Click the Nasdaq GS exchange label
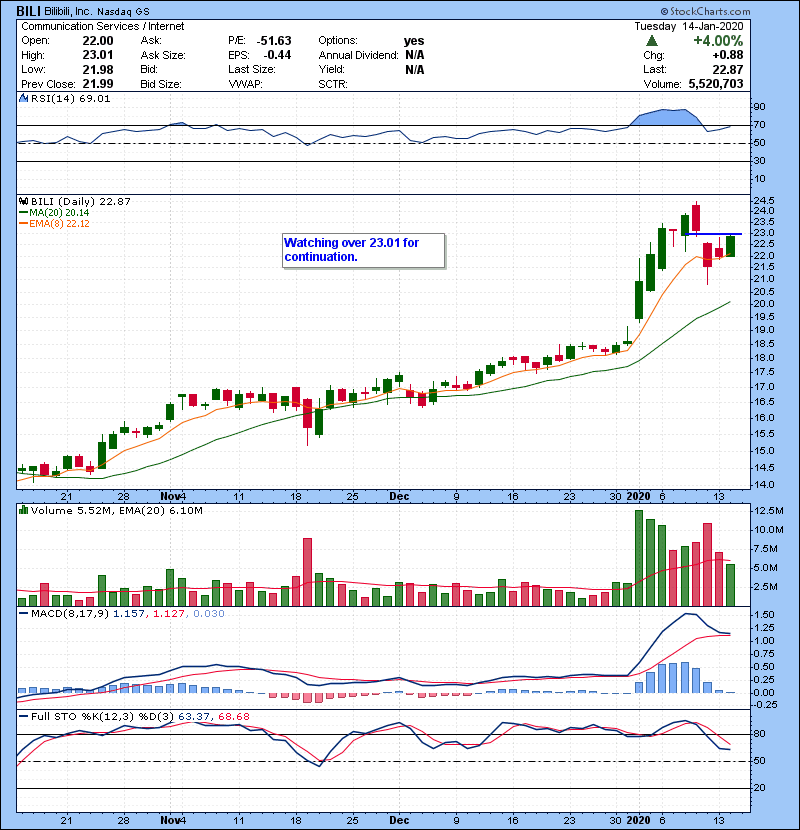800x830 pixels. 123,11
